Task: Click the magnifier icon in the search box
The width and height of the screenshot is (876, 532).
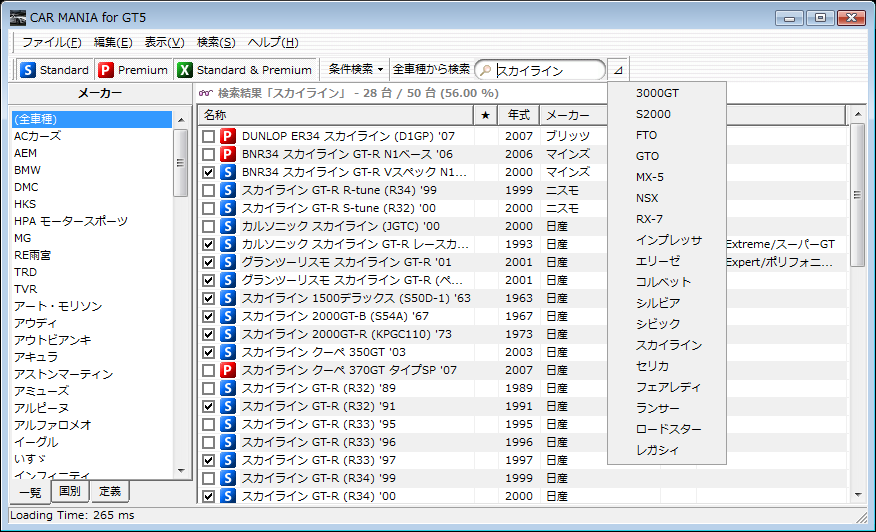Action: (x=486, y=70)
